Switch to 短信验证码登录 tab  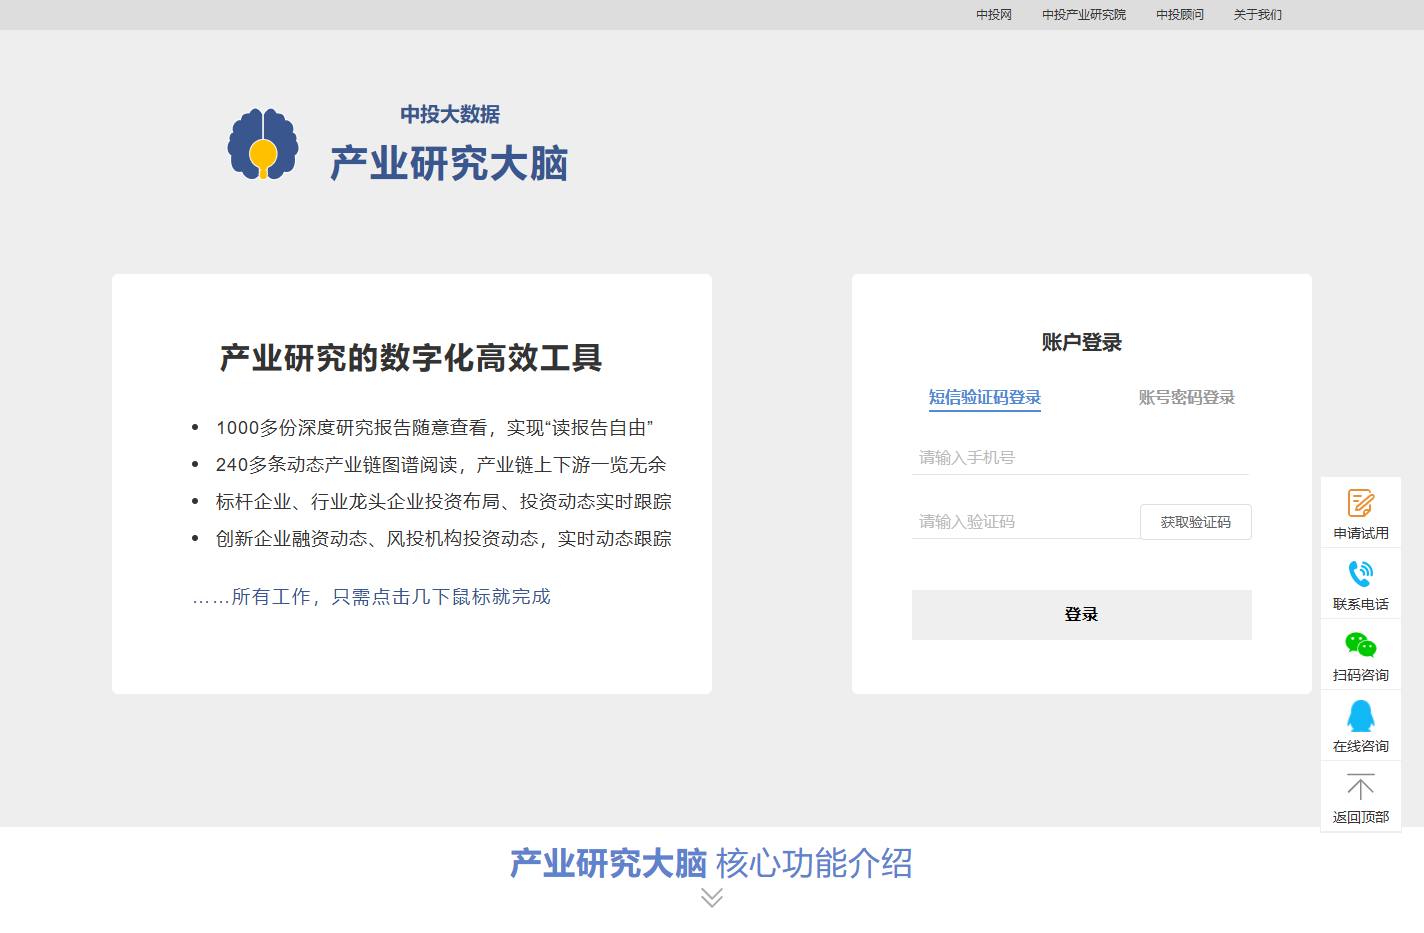[985, 397]
